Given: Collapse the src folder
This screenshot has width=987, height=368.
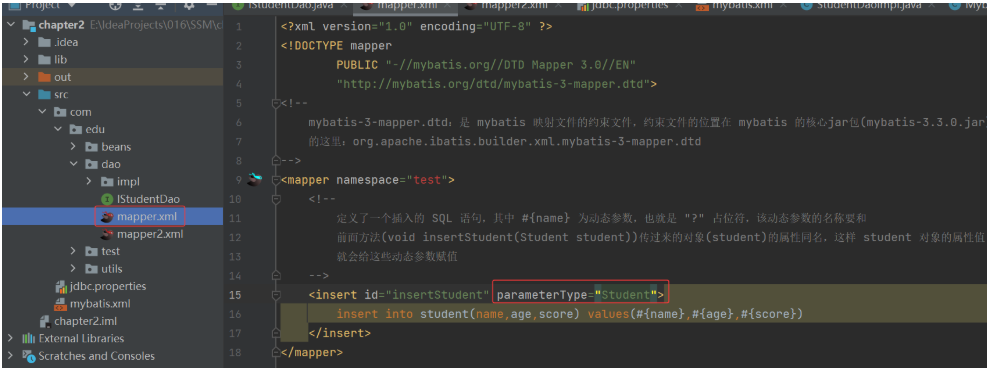Looking at the screenshot, I should point(26,95).
